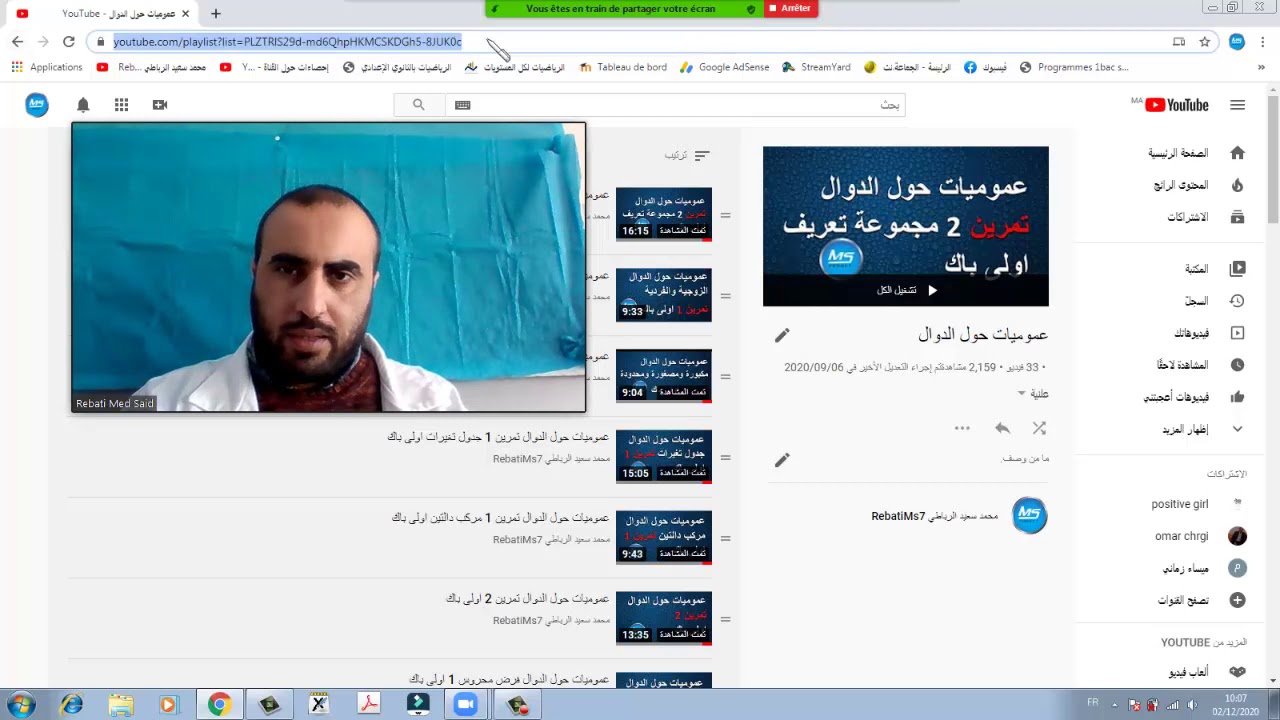Open channel RebatiMs7 محمد سعيد الرباطي link
Screen dimensions: 1280x720
935,516
